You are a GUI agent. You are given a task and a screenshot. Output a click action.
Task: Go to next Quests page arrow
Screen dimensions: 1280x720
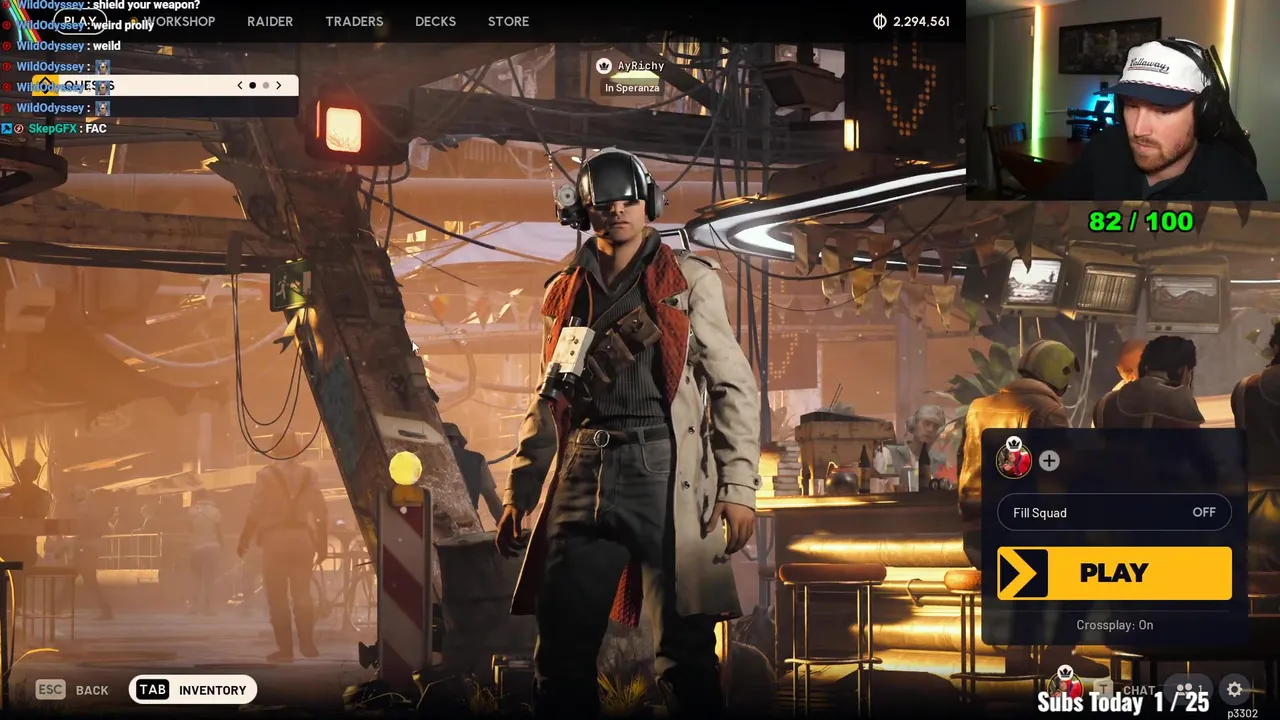click(x=279, y=85)
